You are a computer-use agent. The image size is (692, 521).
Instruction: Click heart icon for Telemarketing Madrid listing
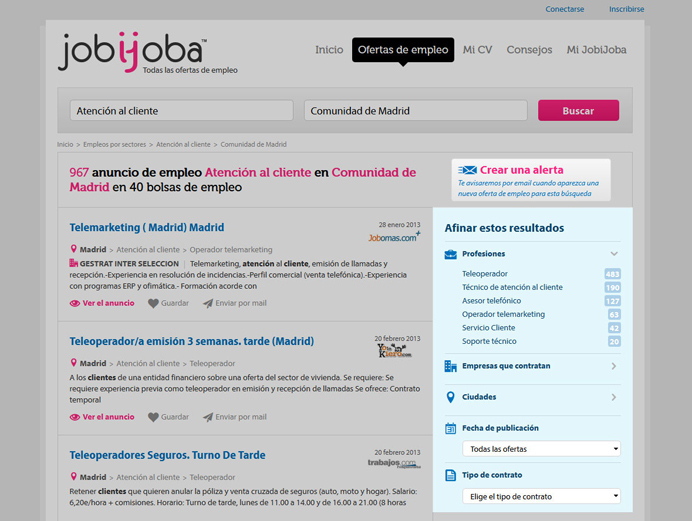[153, 304]
